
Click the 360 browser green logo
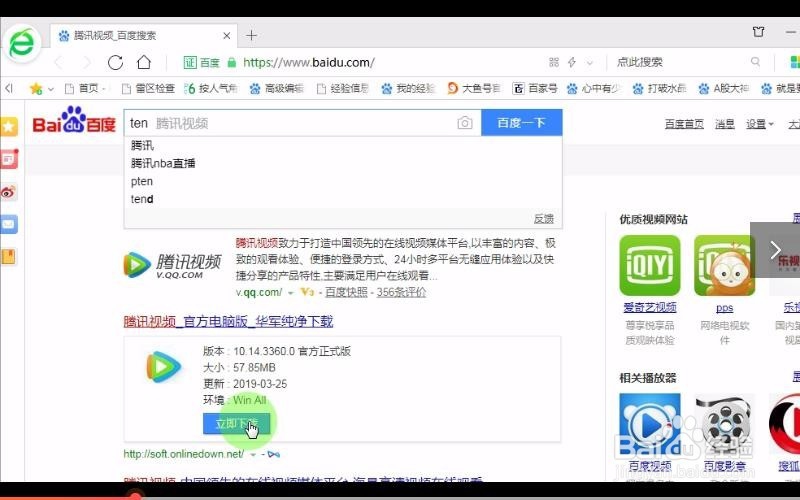click(x=21, y=44)
